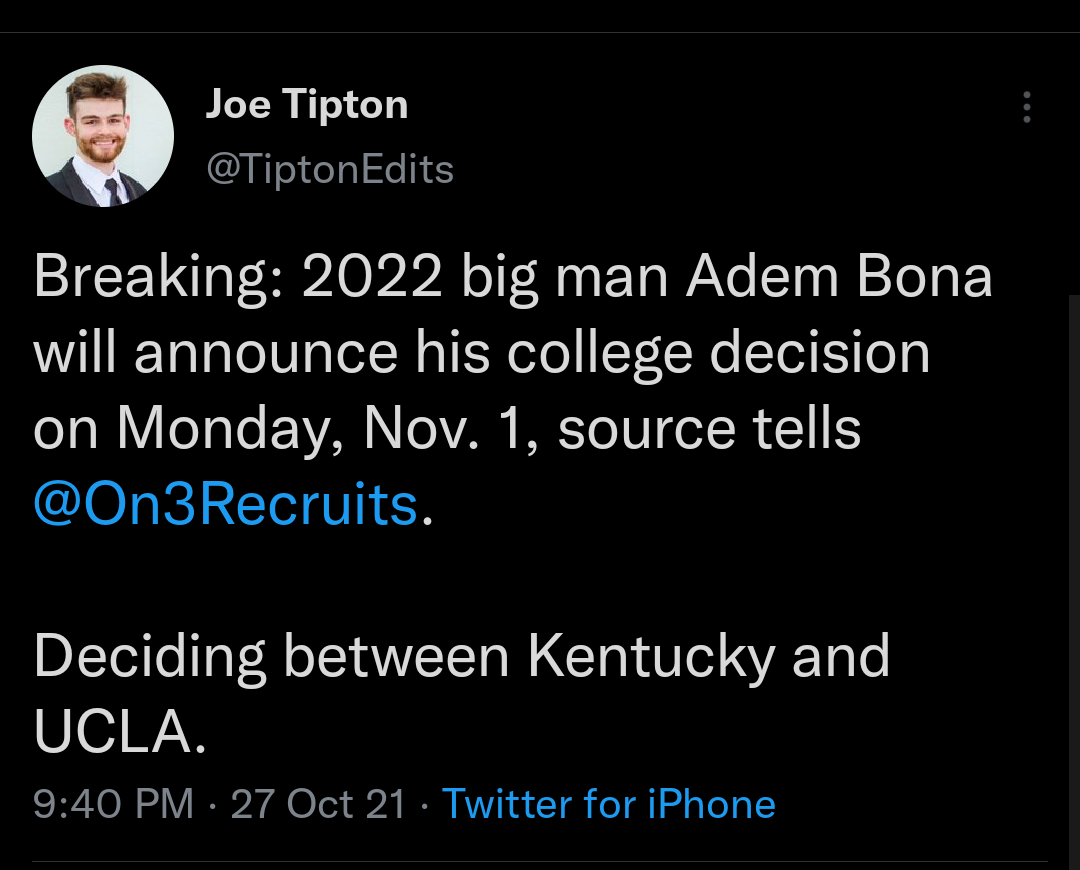The width and height of the screenshot is (1080, 870).
Task: Click the 27 Oct 21 date
Action: point(318,804)
